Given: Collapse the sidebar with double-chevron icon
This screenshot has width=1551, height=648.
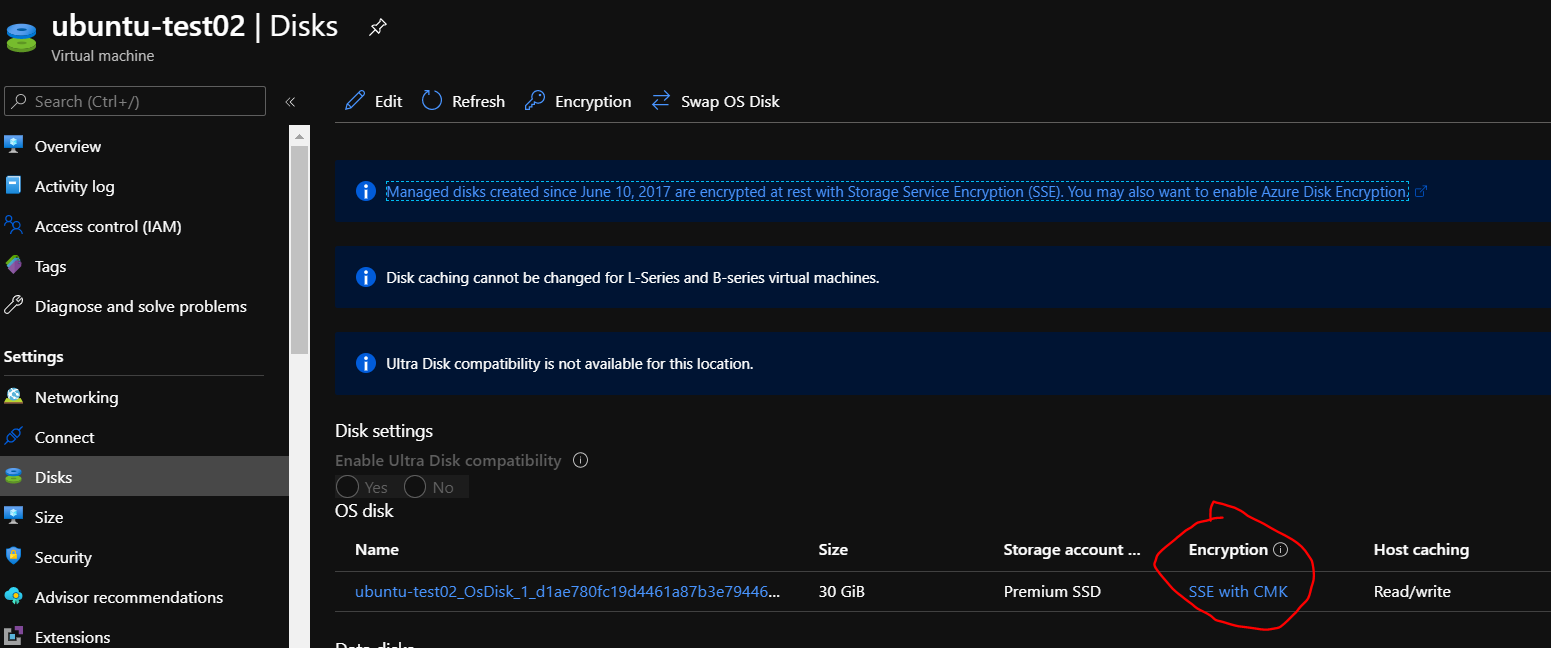Looking at the screenshot, I should (290, 101).
